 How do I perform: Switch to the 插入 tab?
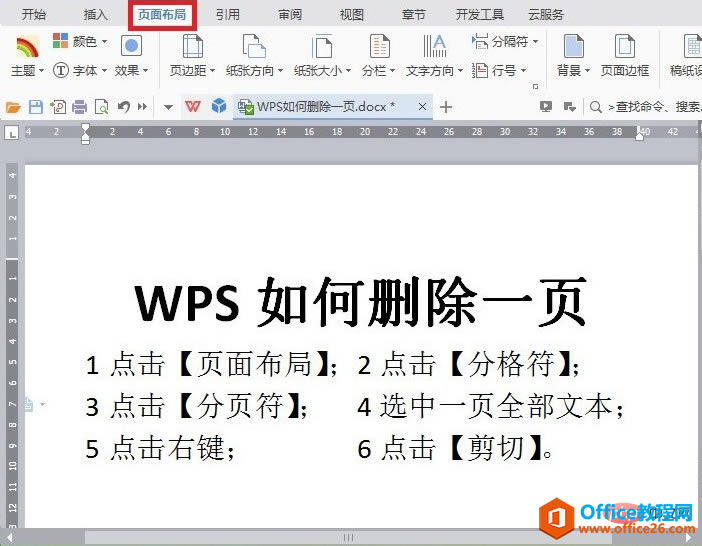click(95, 14)
